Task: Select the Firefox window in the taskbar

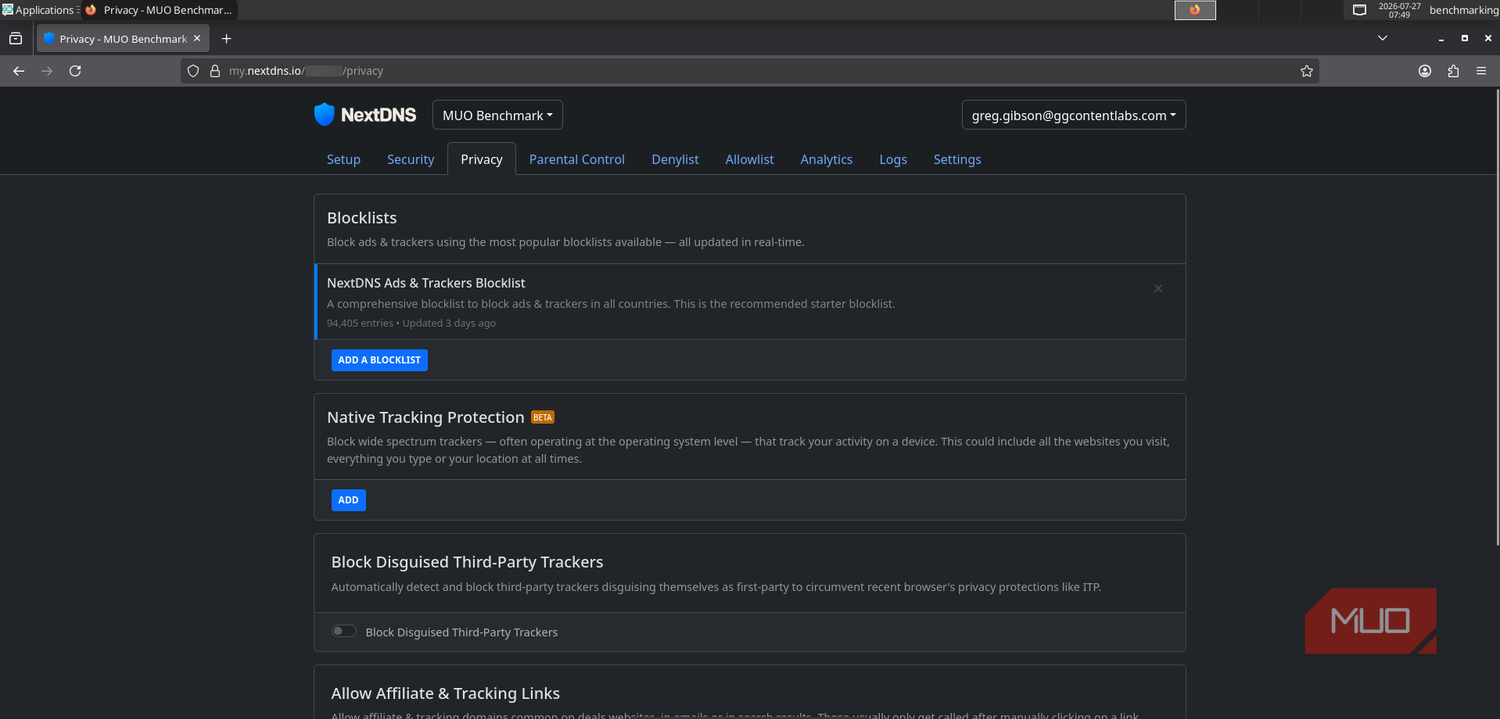Action: [159, 10]
